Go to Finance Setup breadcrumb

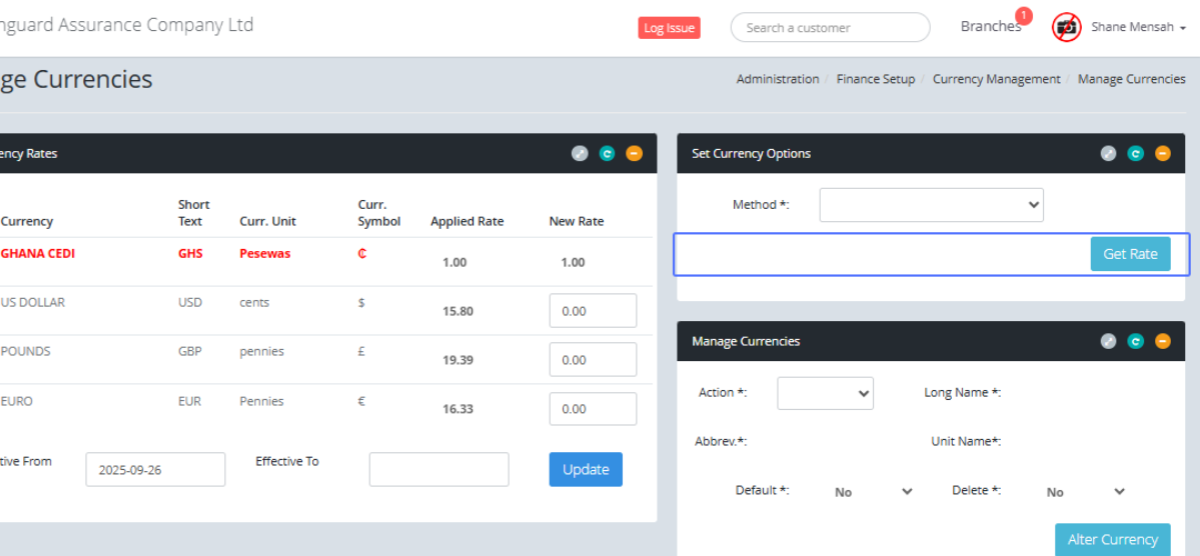click(875, 79)
